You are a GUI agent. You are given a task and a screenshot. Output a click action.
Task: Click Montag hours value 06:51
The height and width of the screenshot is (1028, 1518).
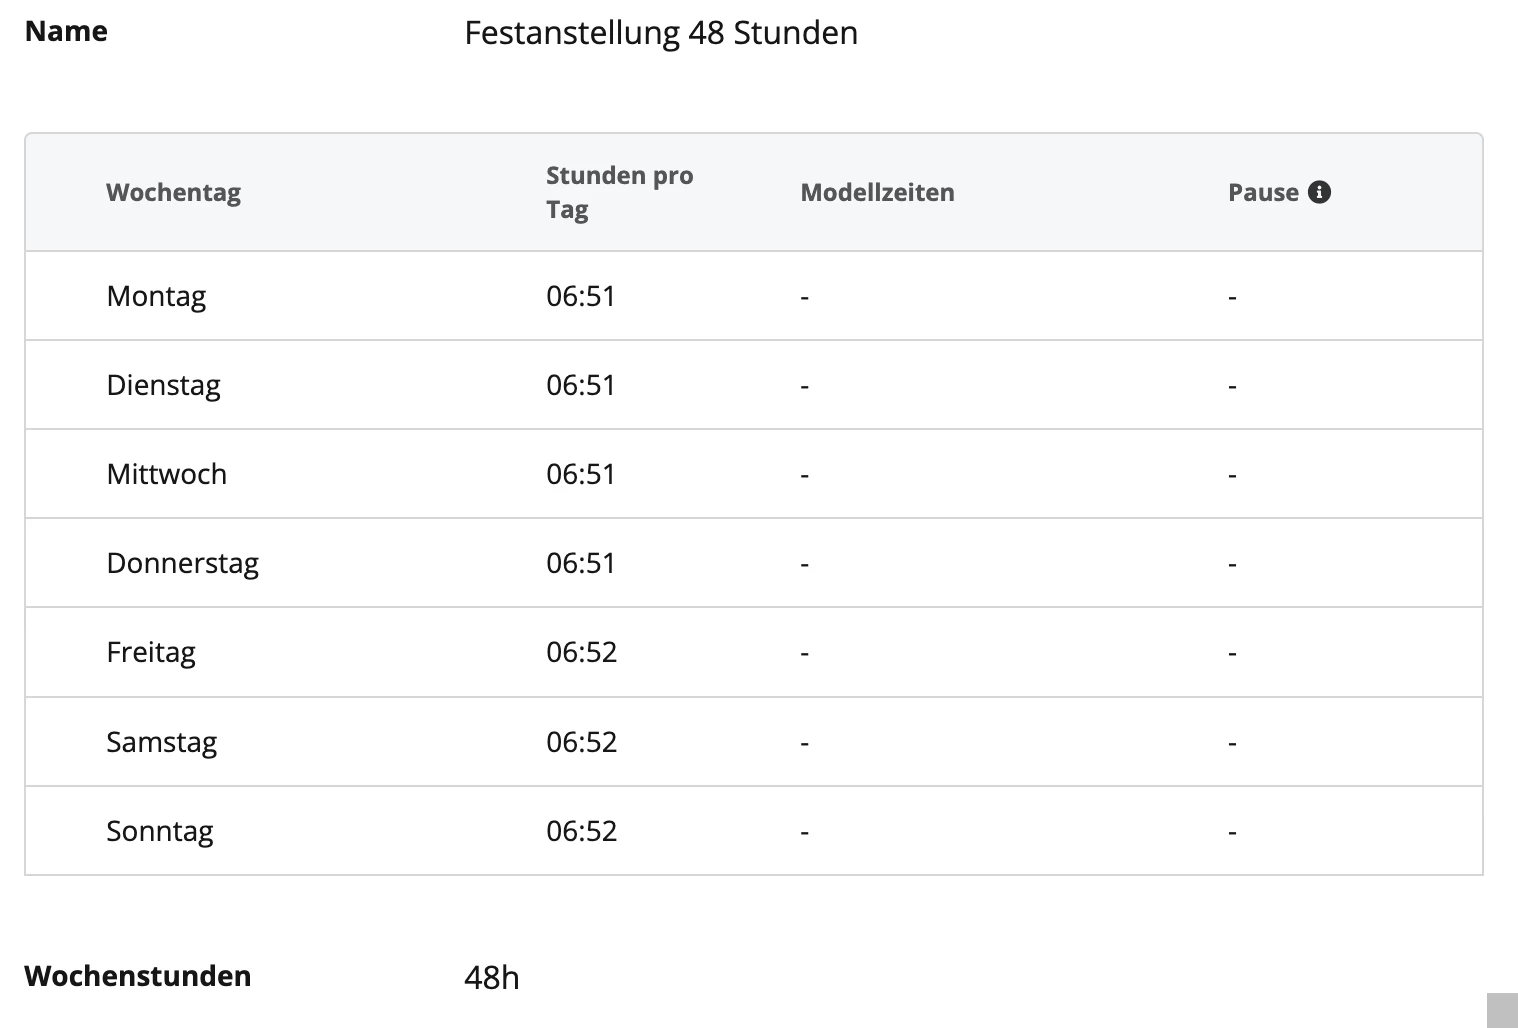580,296
